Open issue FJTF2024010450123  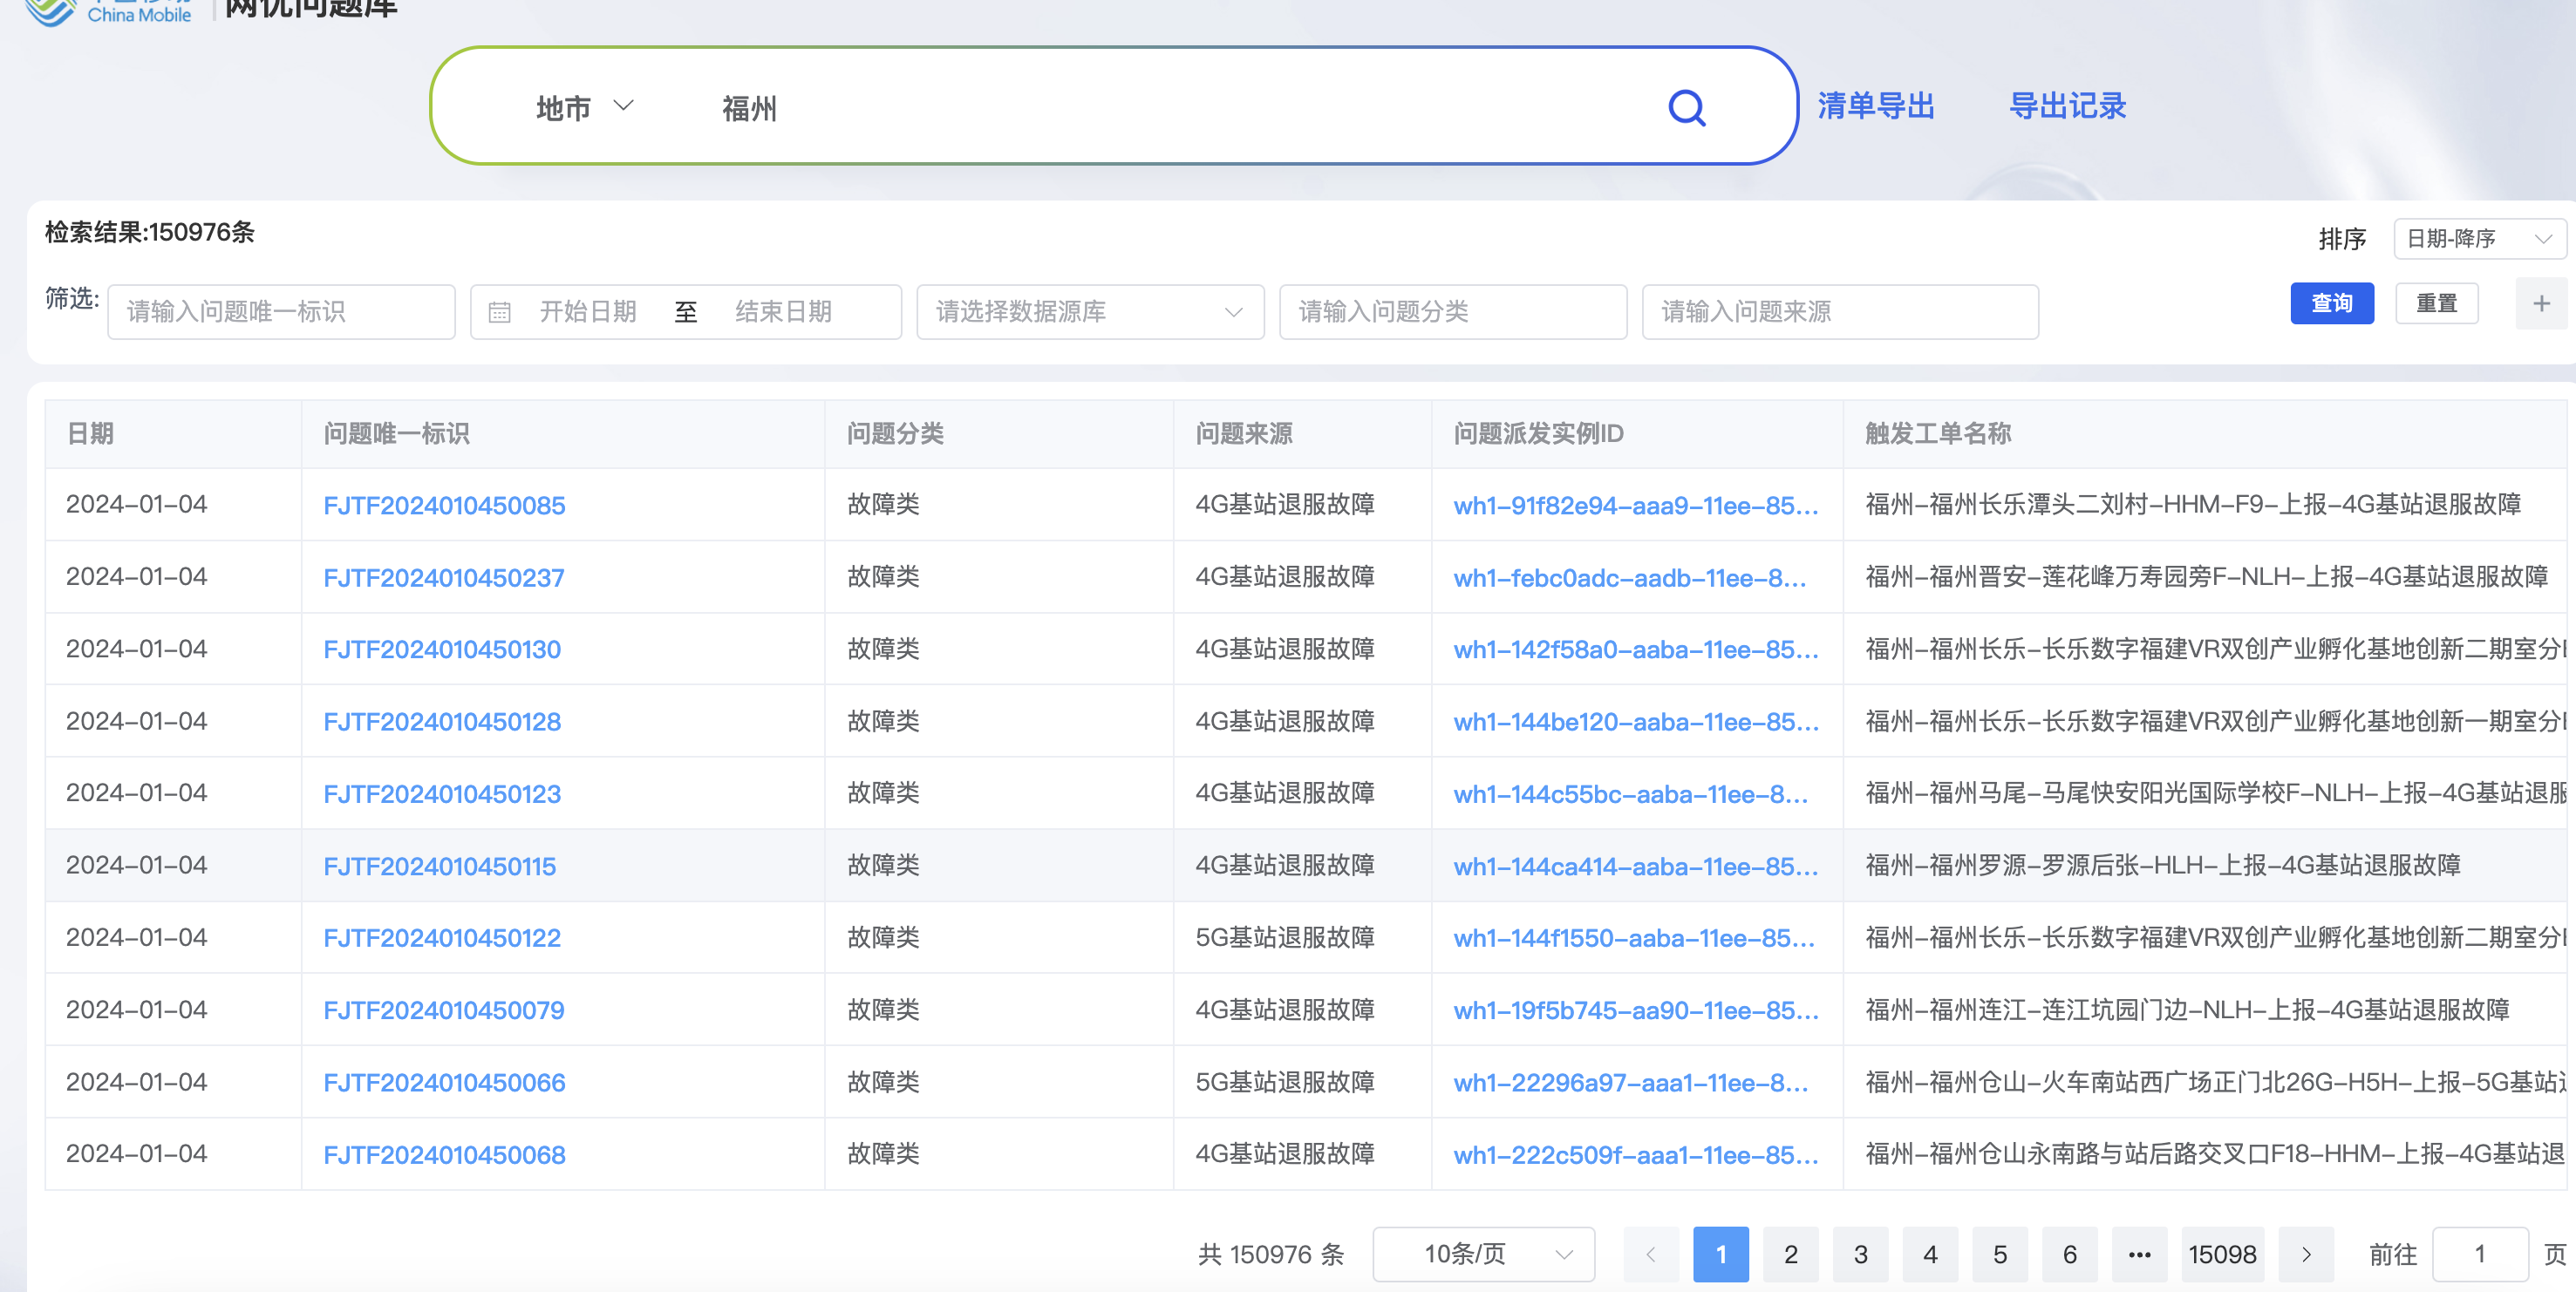coord(442,794)
